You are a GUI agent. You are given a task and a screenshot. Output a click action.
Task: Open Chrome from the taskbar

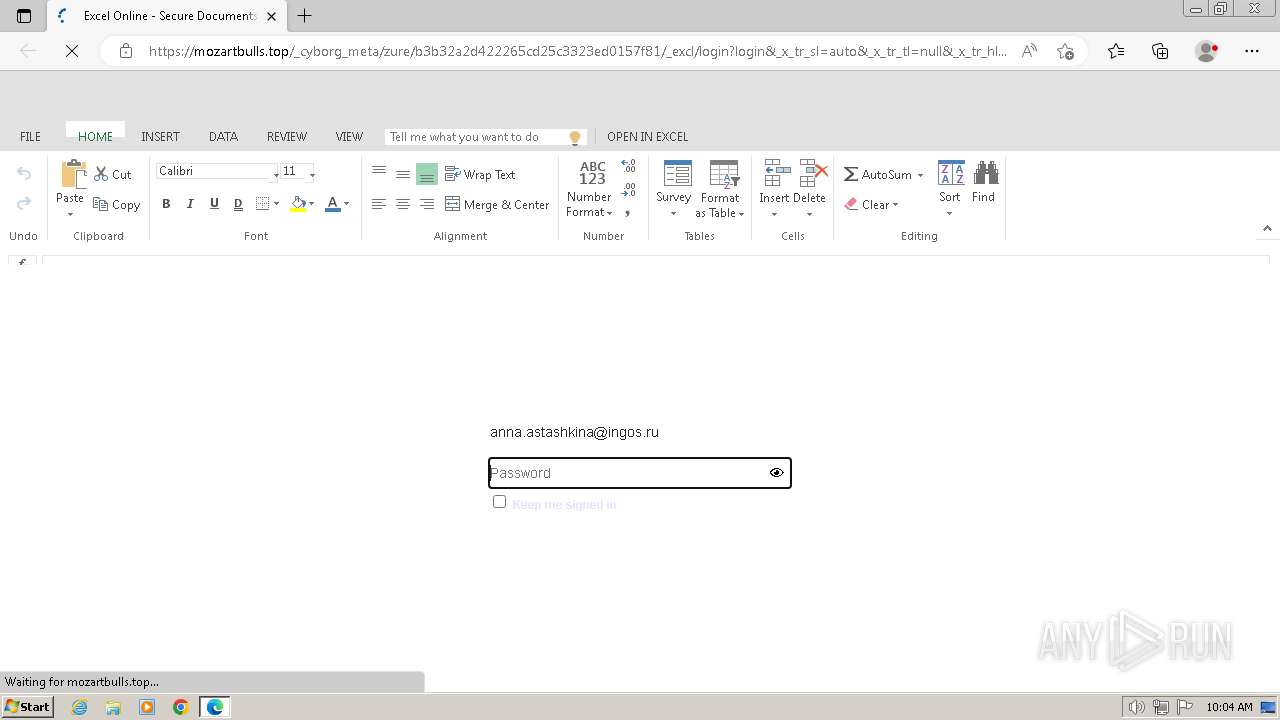click(x=181, y=707)
